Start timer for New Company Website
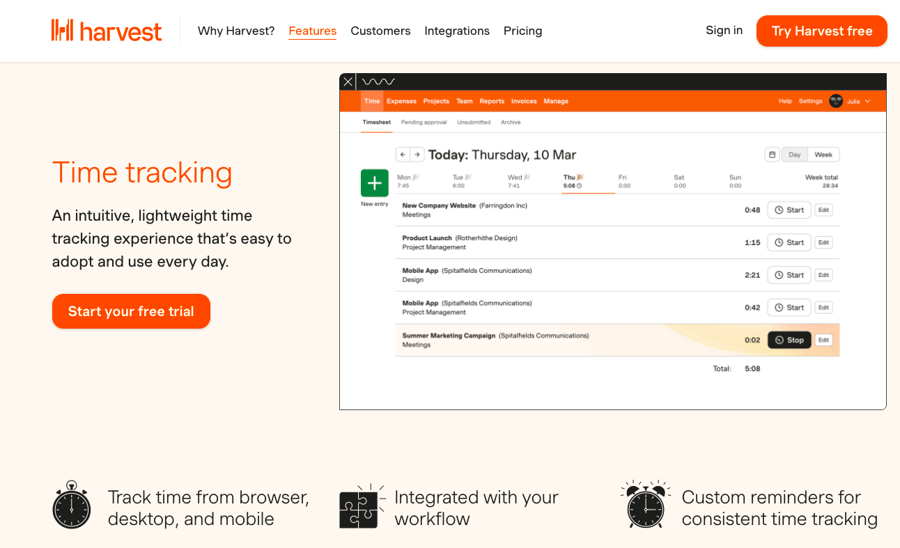Screen dimensions: 900x548 point(789,210)
